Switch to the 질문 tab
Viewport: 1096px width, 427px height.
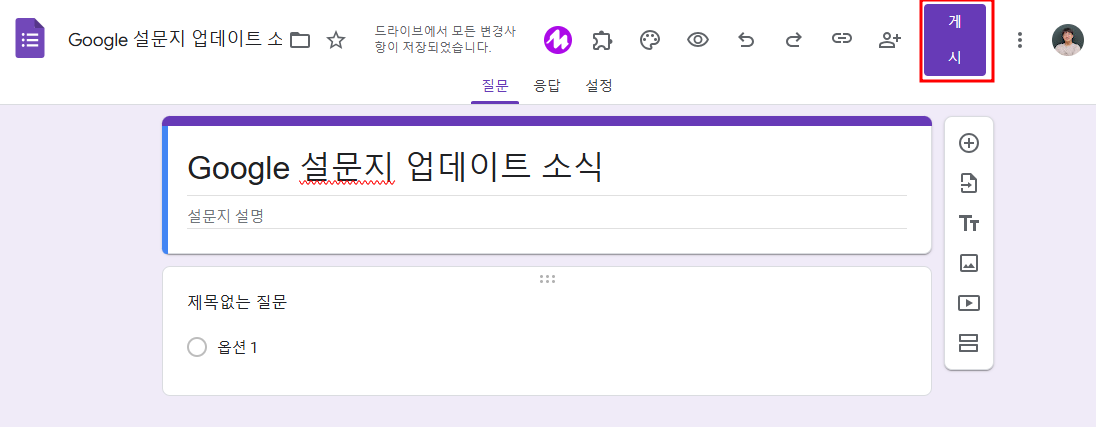point(495,87)
